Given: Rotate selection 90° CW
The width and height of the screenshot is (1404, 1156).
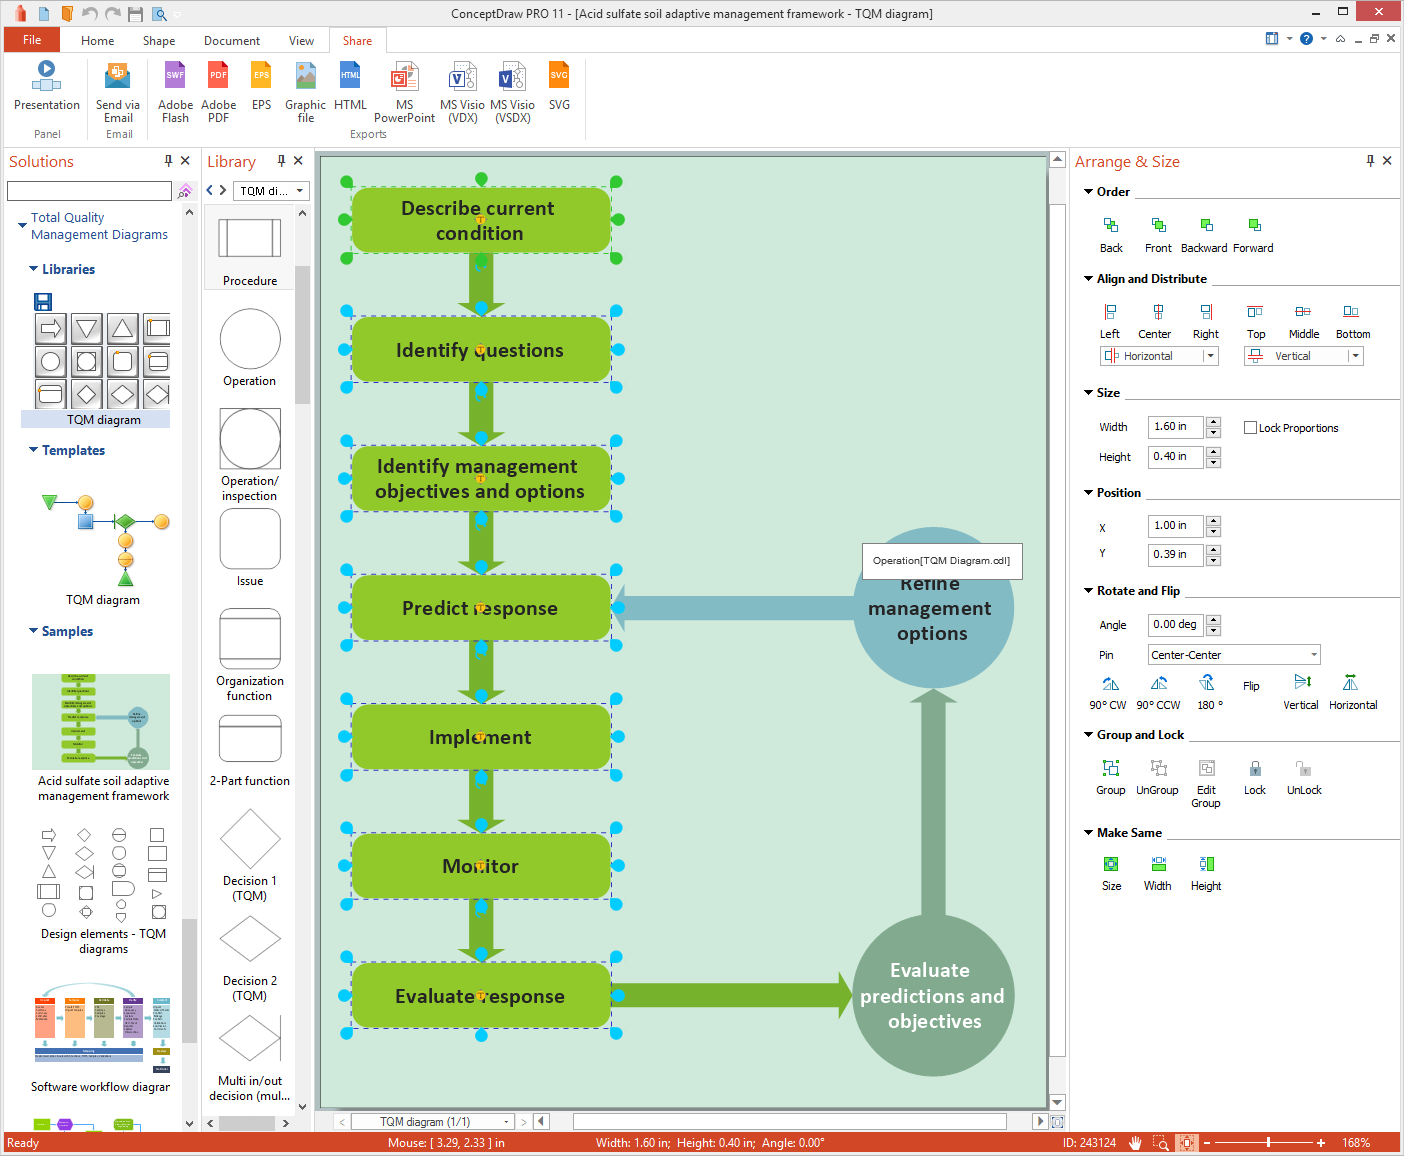Looking at the screenshot, I should tap(1110, 684).
